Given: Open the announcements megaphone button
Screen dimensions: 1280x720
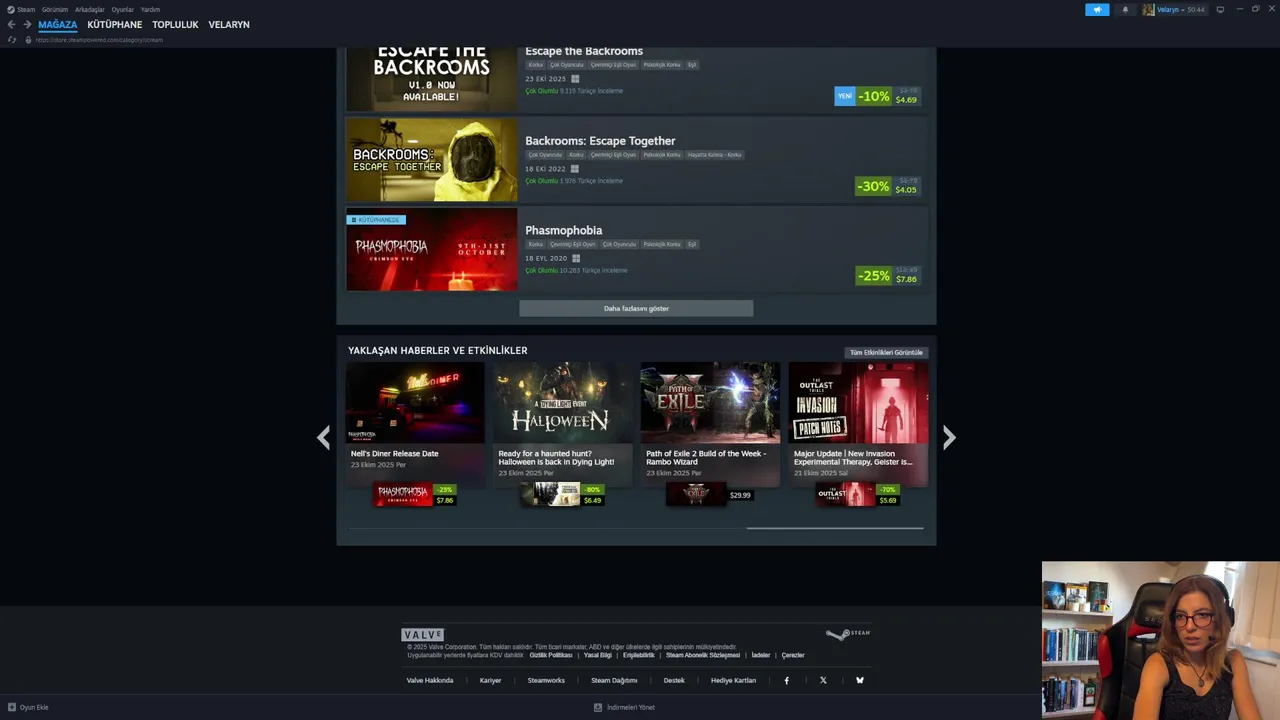Looking at the screenshot, I should pos(1097,9).
